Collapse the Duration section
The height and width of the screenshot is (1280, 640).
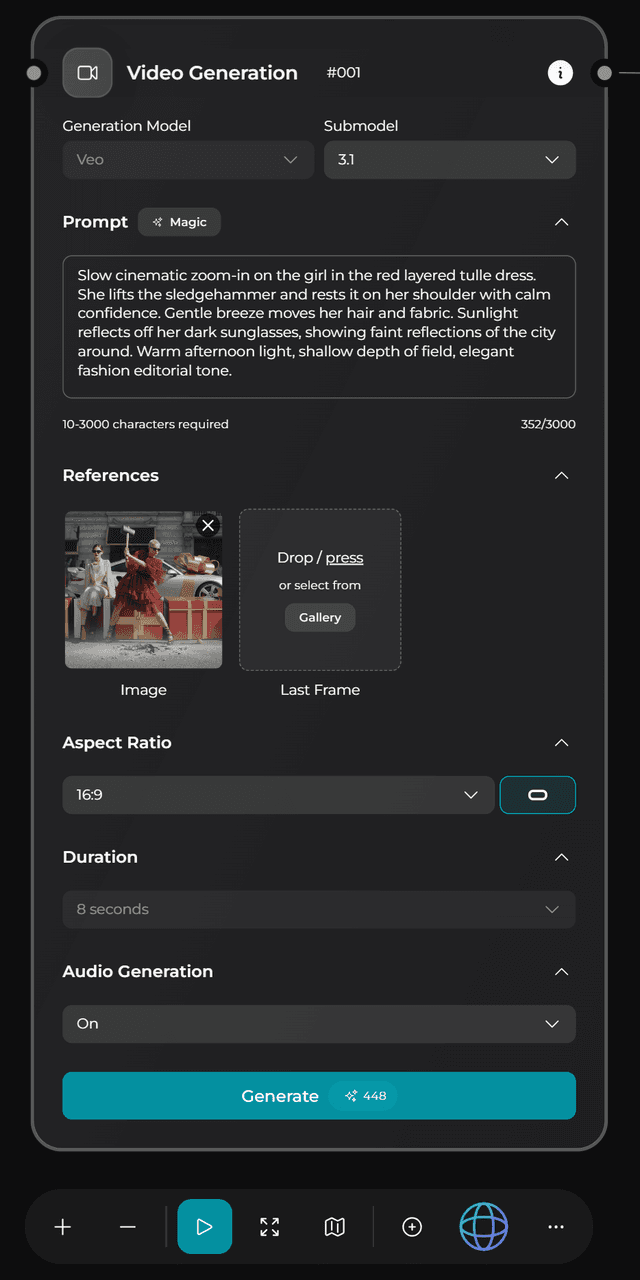tap(561, 857)
